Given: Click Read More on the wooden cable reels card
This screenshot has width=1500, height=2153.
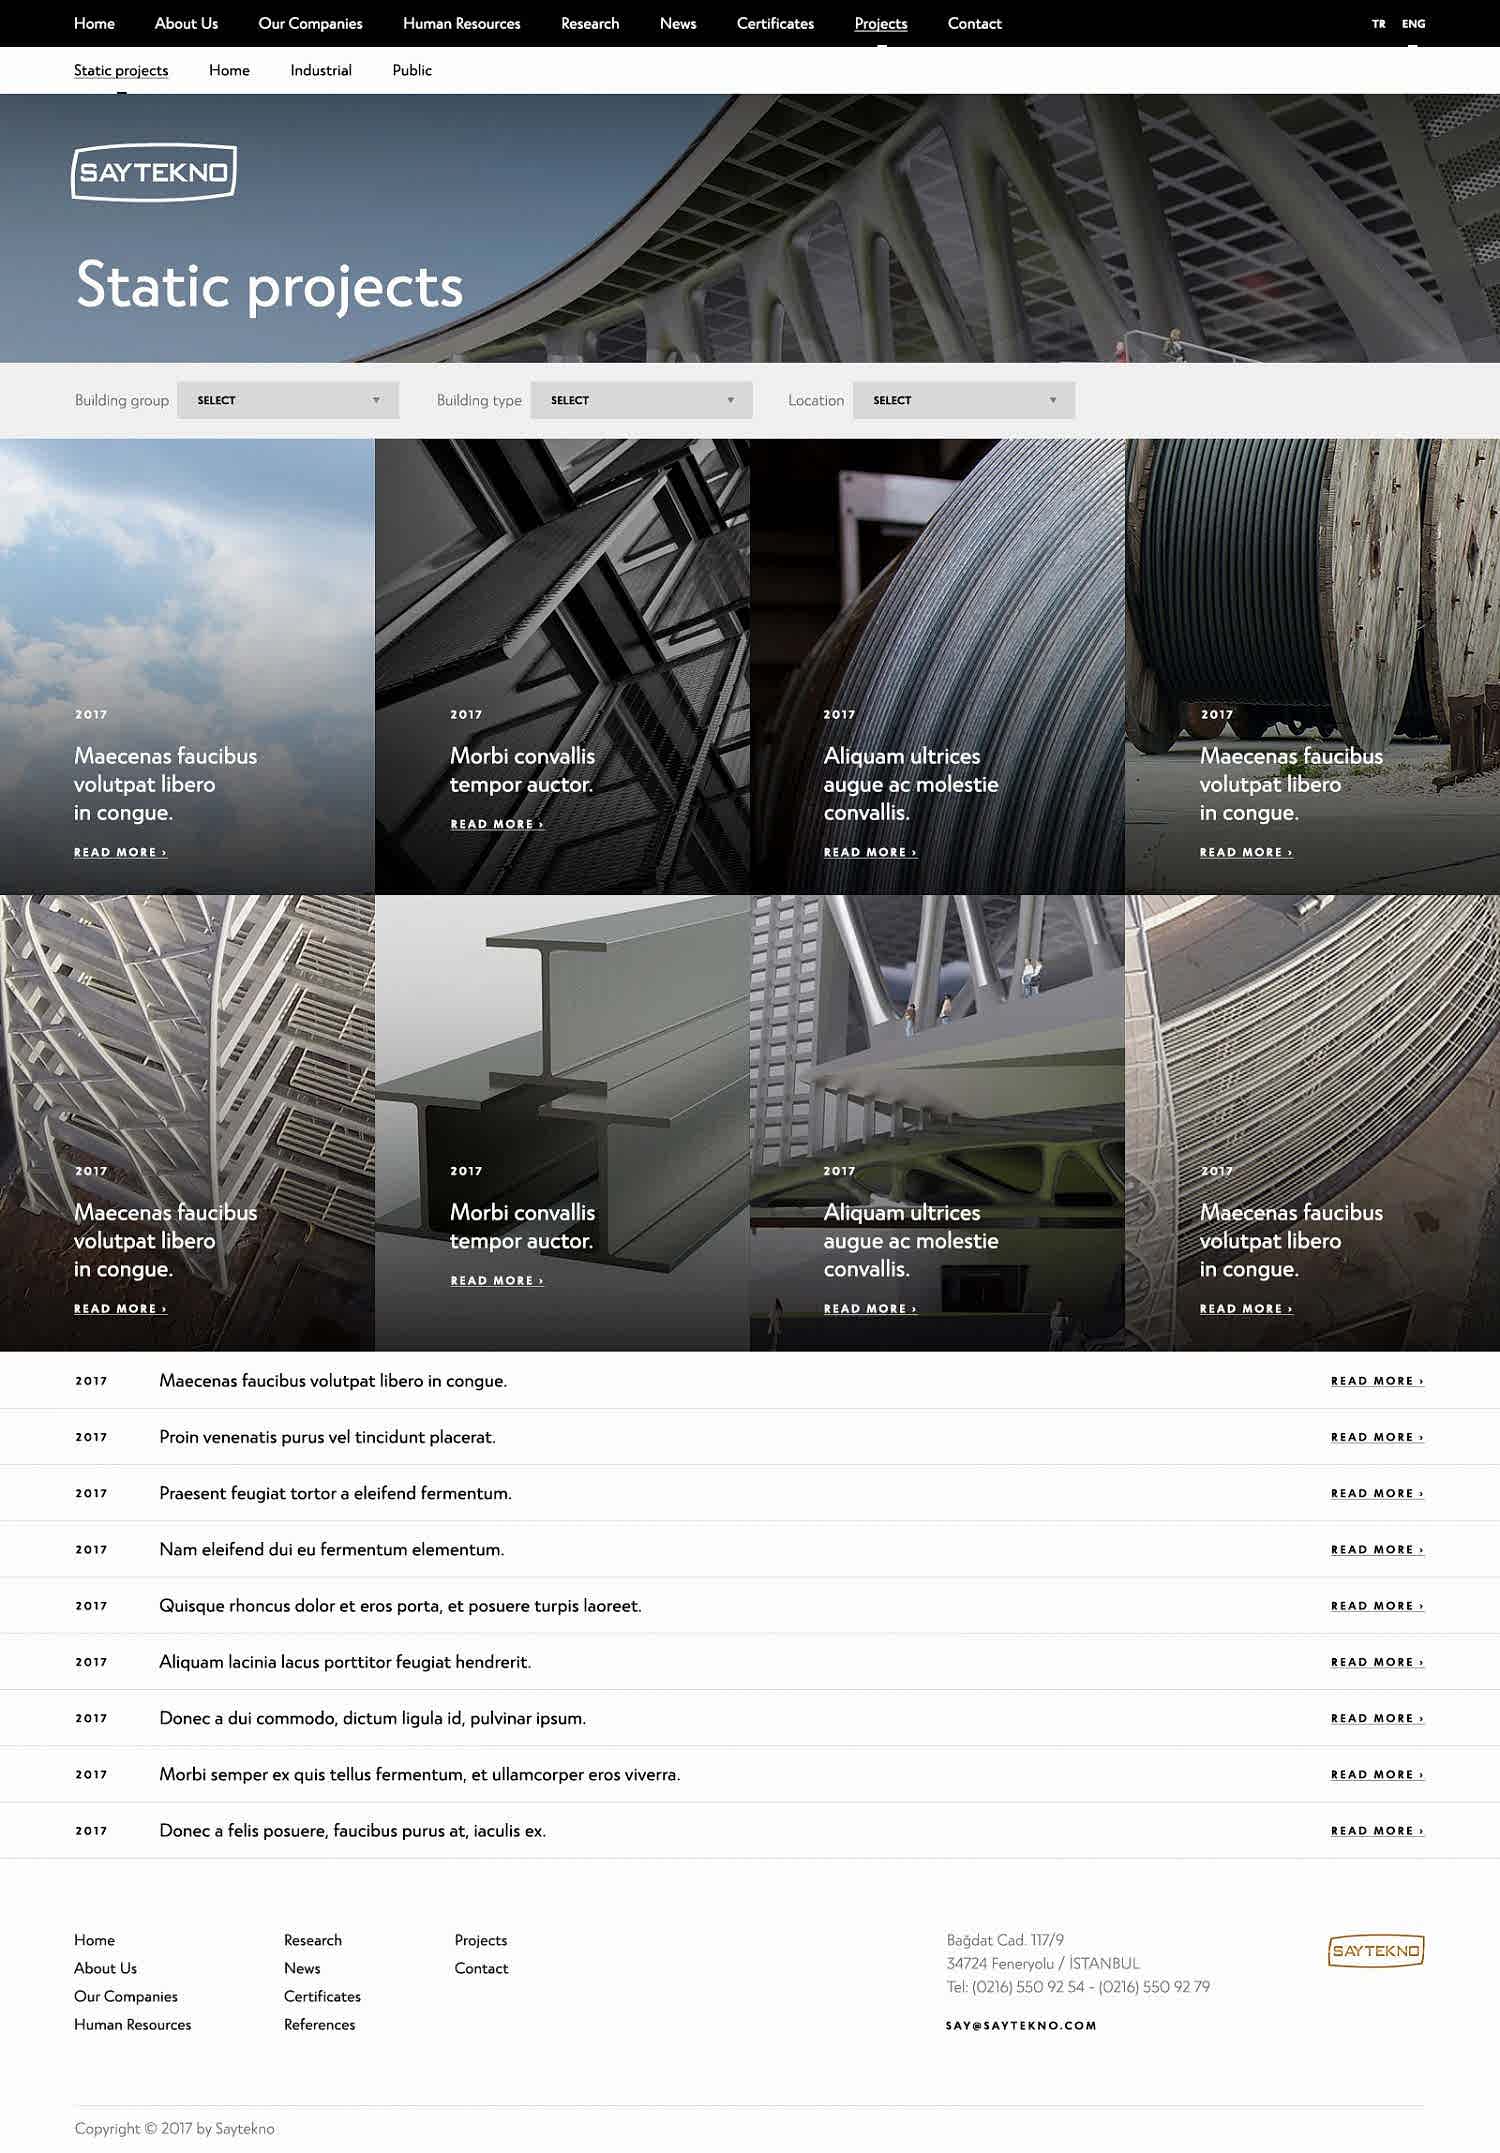Looking at the screenshot, I should point(1246,852).
